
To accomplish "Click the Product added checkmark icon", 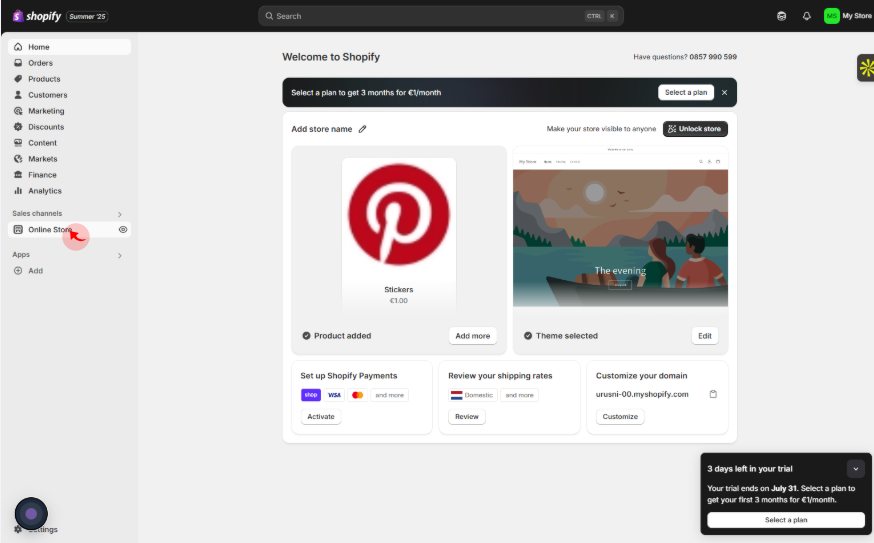I will coord(306,336).
